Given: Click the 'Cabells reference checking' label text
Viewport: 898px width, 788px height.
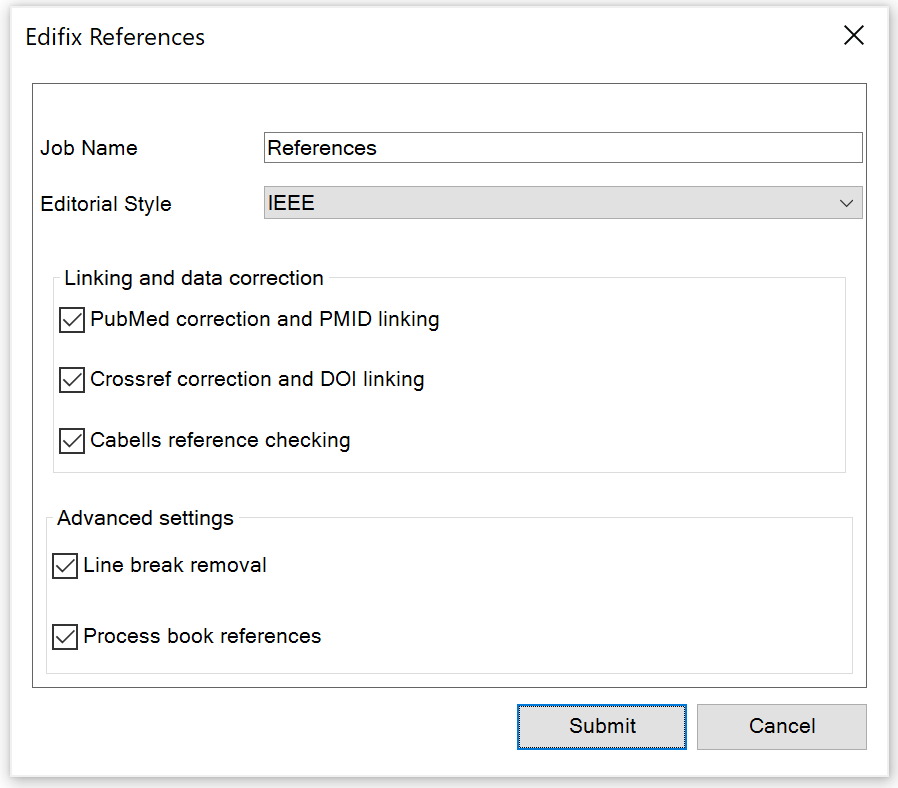Looking at the screenshot, I should point(220,440).
